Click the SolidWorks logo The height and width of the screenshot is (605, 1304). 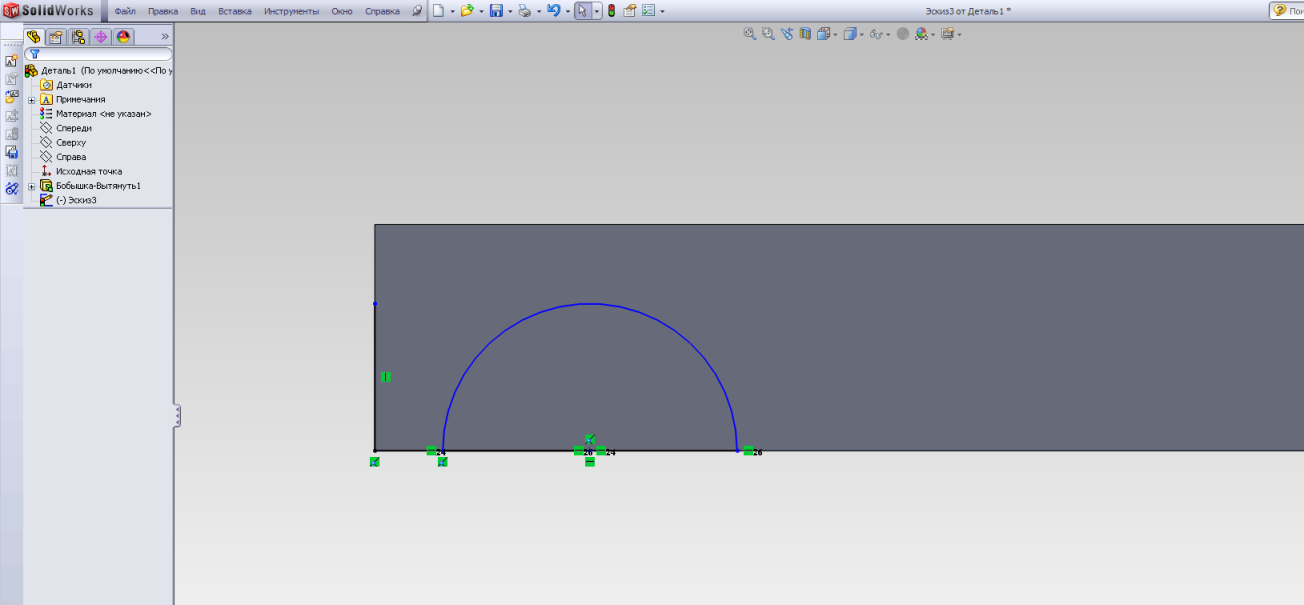tap(50, 11)
